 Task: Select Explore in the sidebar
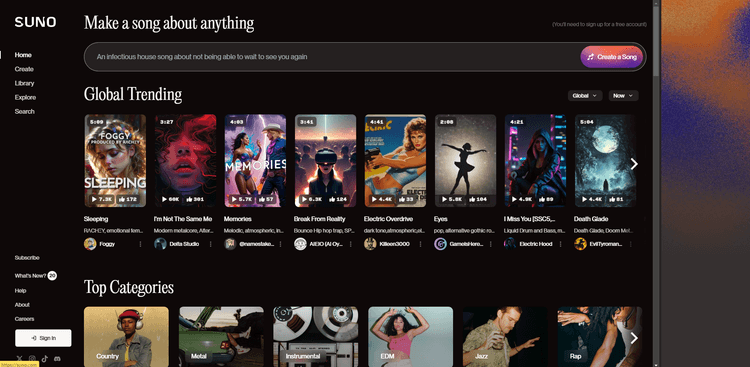(x=25, y=97)
